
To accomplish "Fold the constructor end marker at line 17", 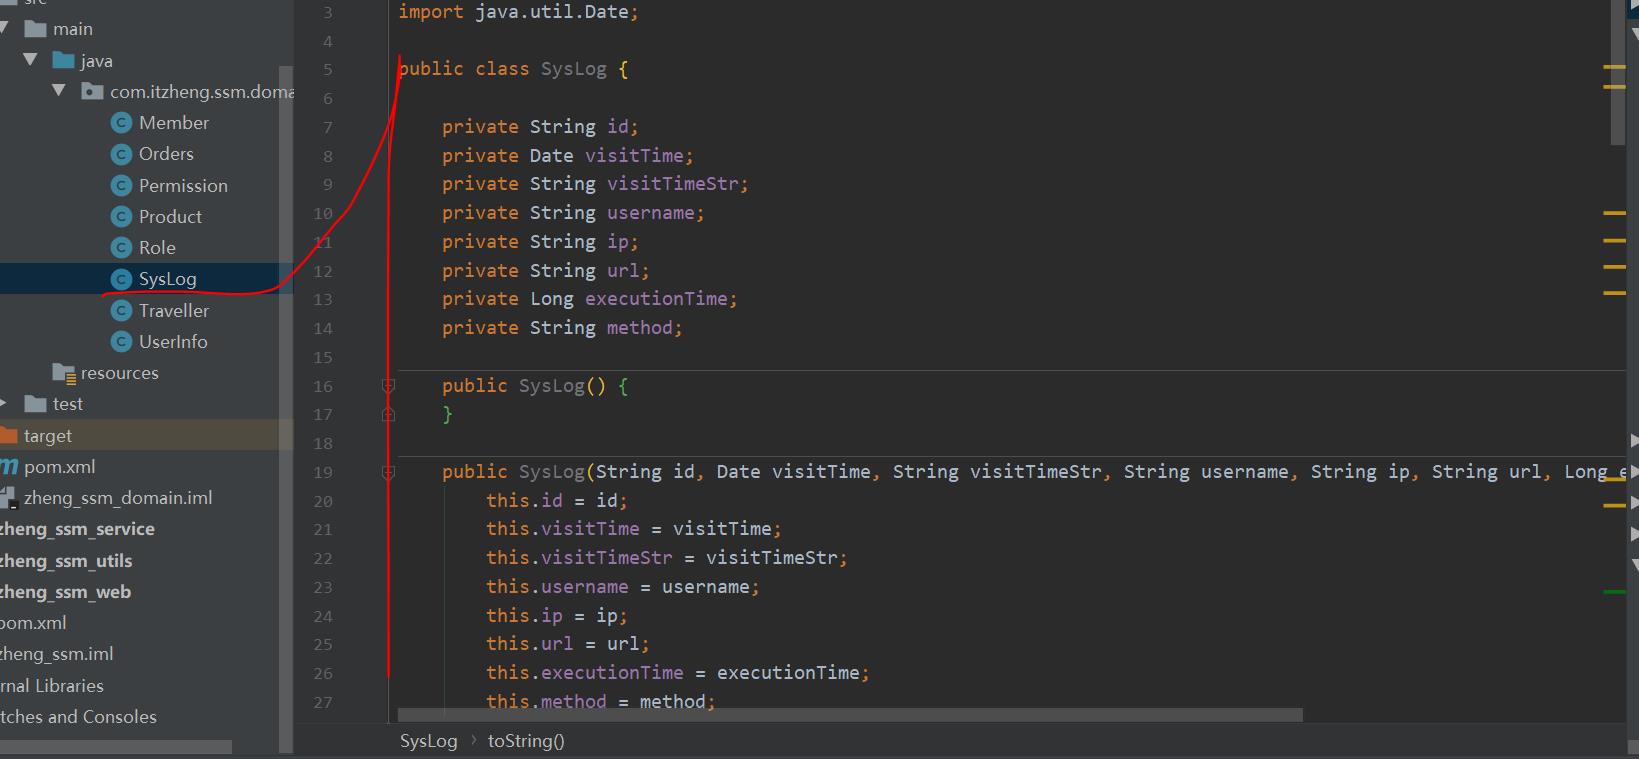I will point(388,414).
